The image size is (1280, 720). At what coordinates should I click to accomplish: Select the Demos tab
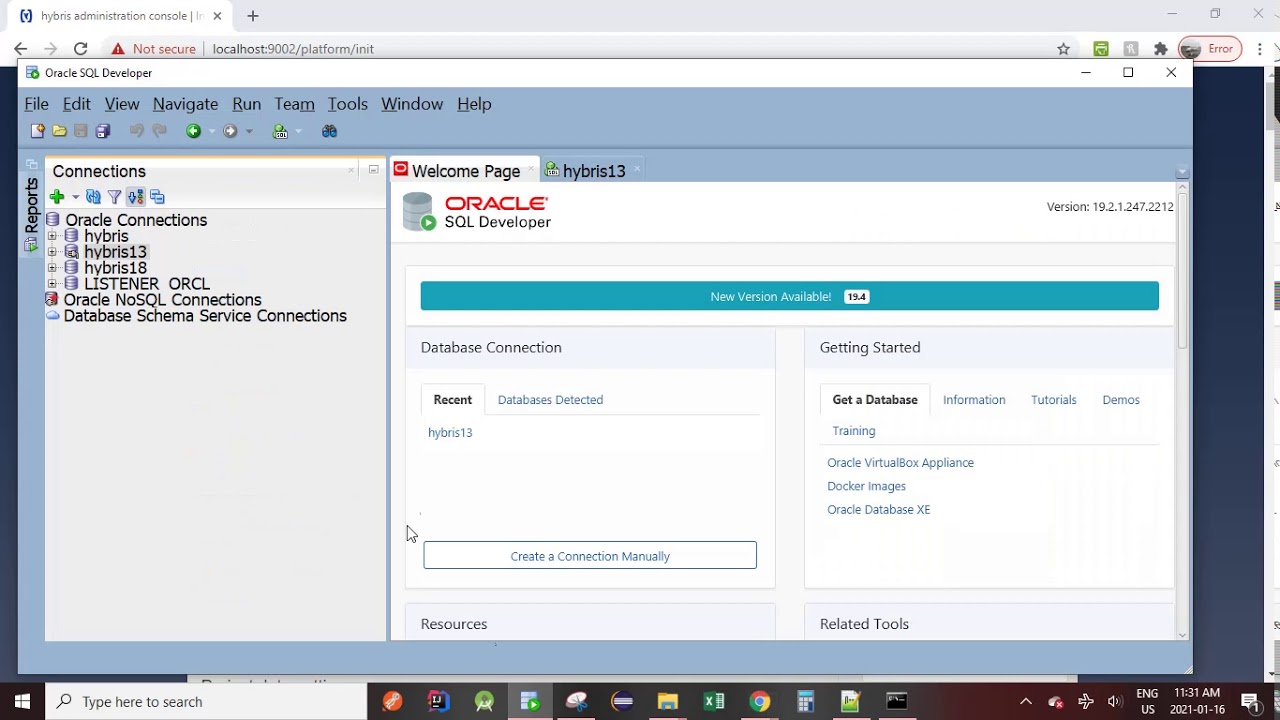coord(1121,399)
